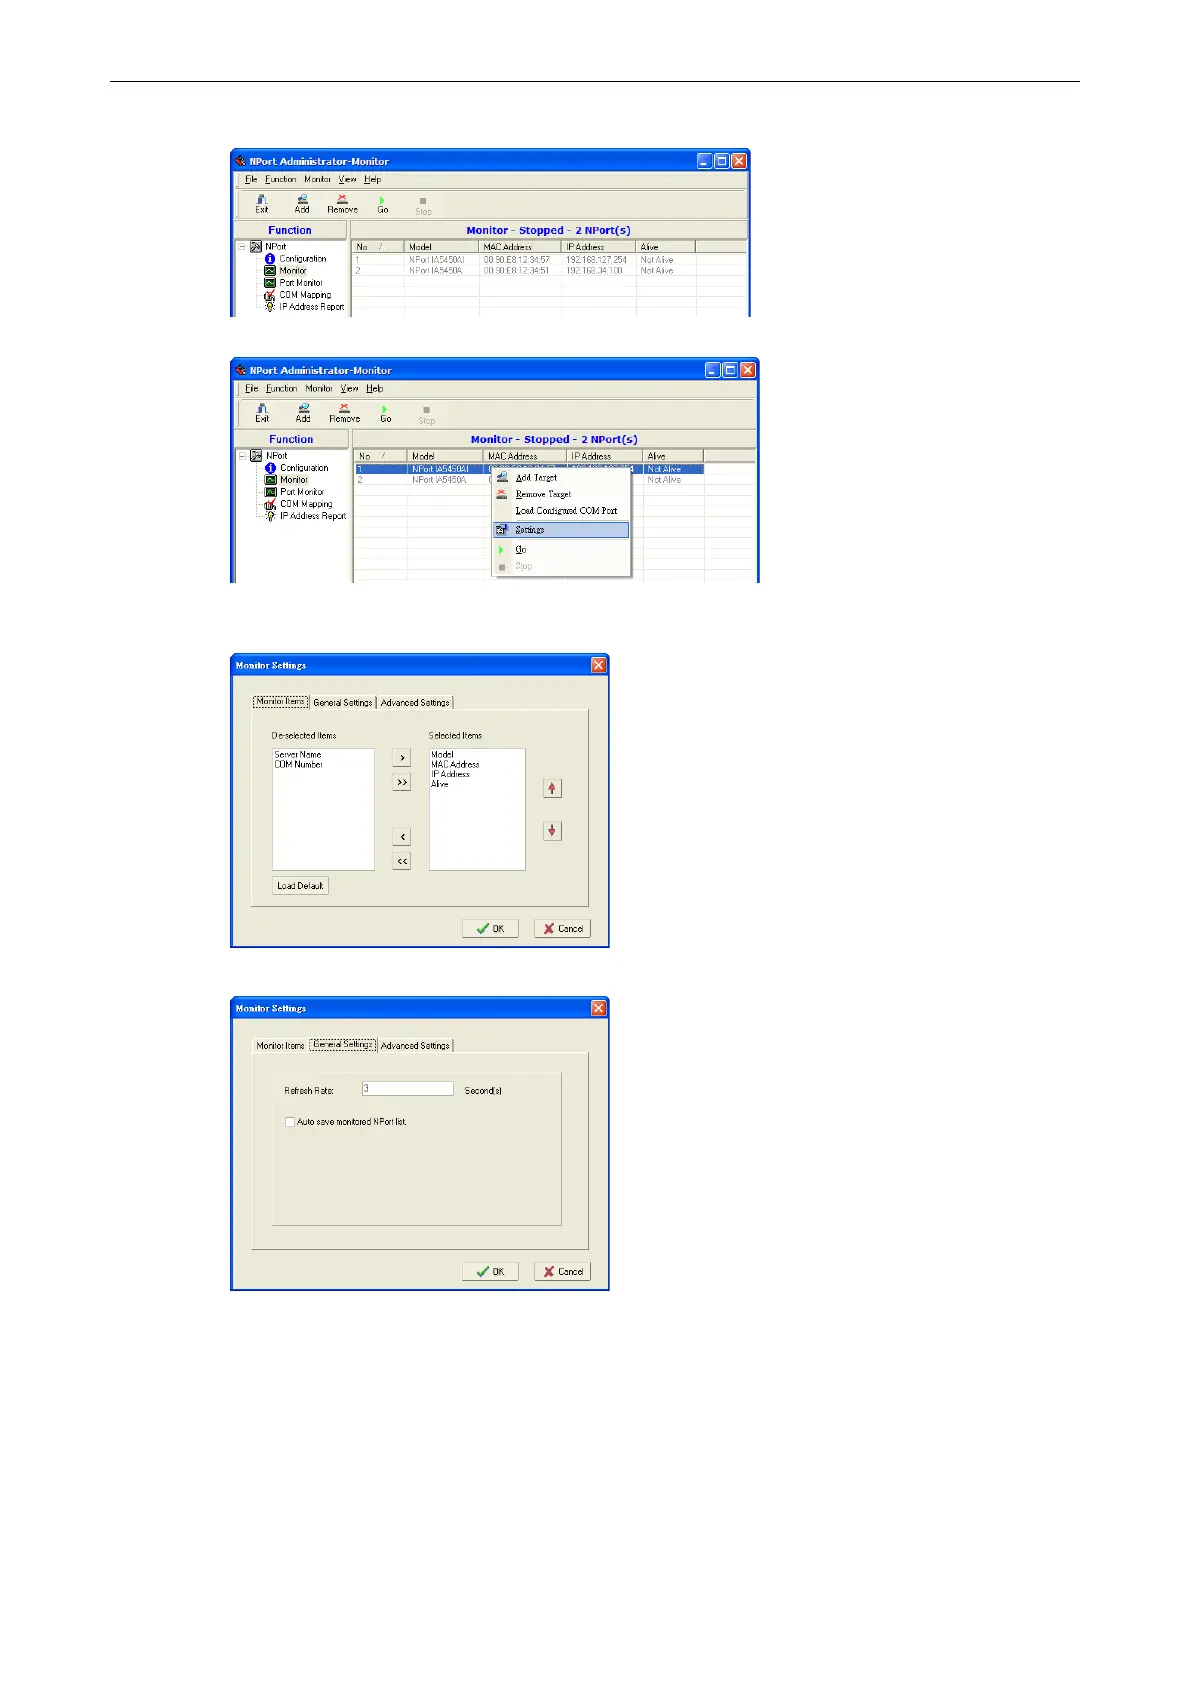1191x1684 pixels.
Task: Switch to General Settings tab in Monitor Items dialog
Action: [x=343, y=703]
